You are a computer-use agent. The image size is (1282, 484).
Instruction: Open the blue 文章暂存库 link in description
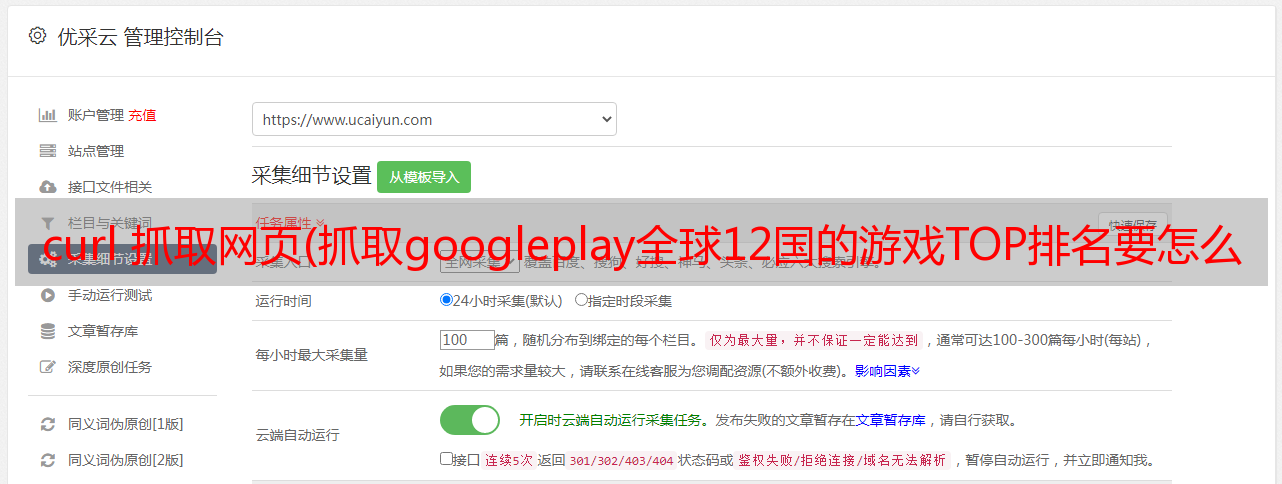pyautogui.click(x=891, y=420)
